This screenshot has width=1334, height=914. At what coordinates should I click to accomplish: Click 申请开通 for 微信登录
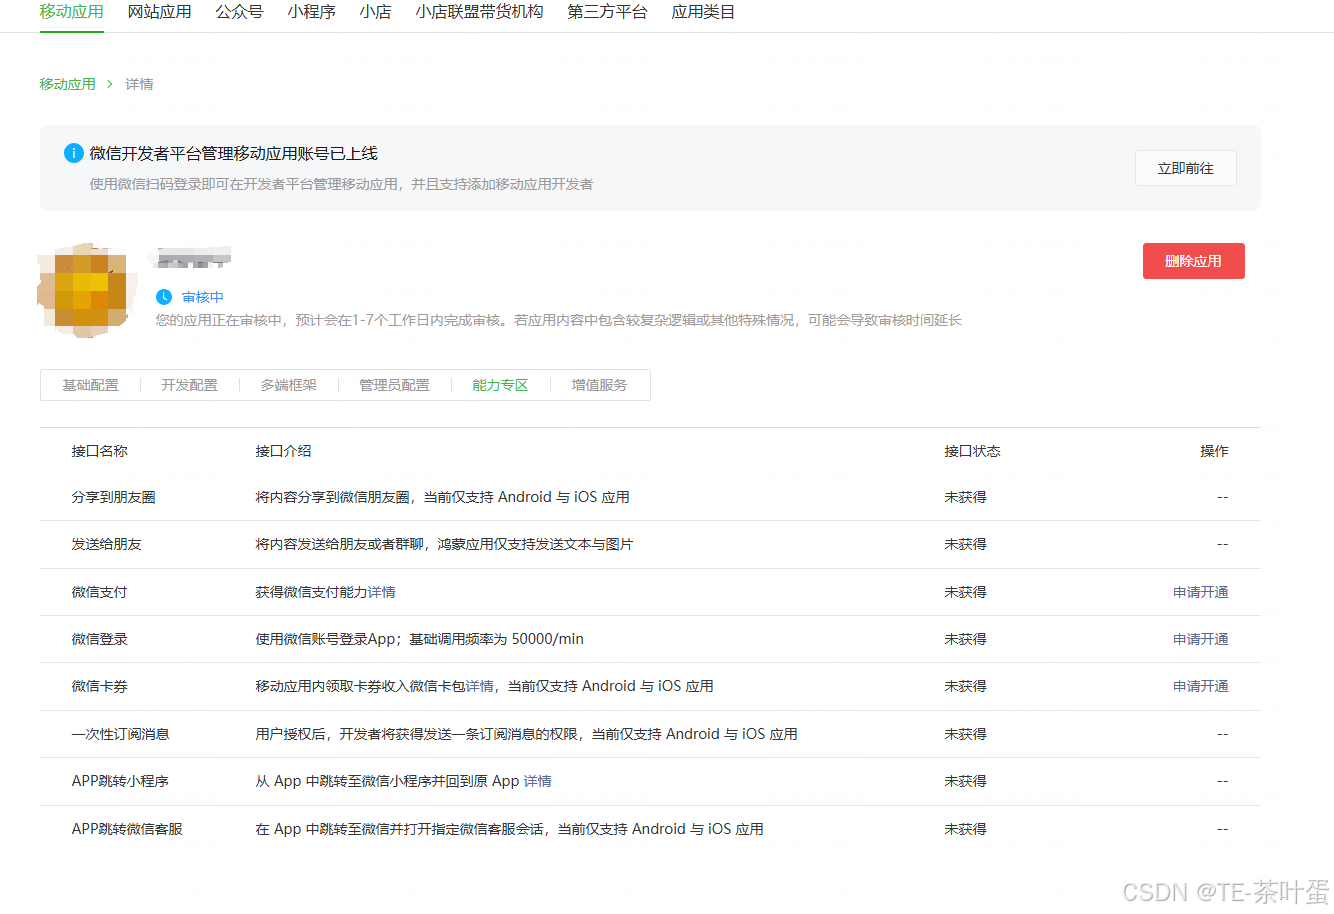[1201, 639]
